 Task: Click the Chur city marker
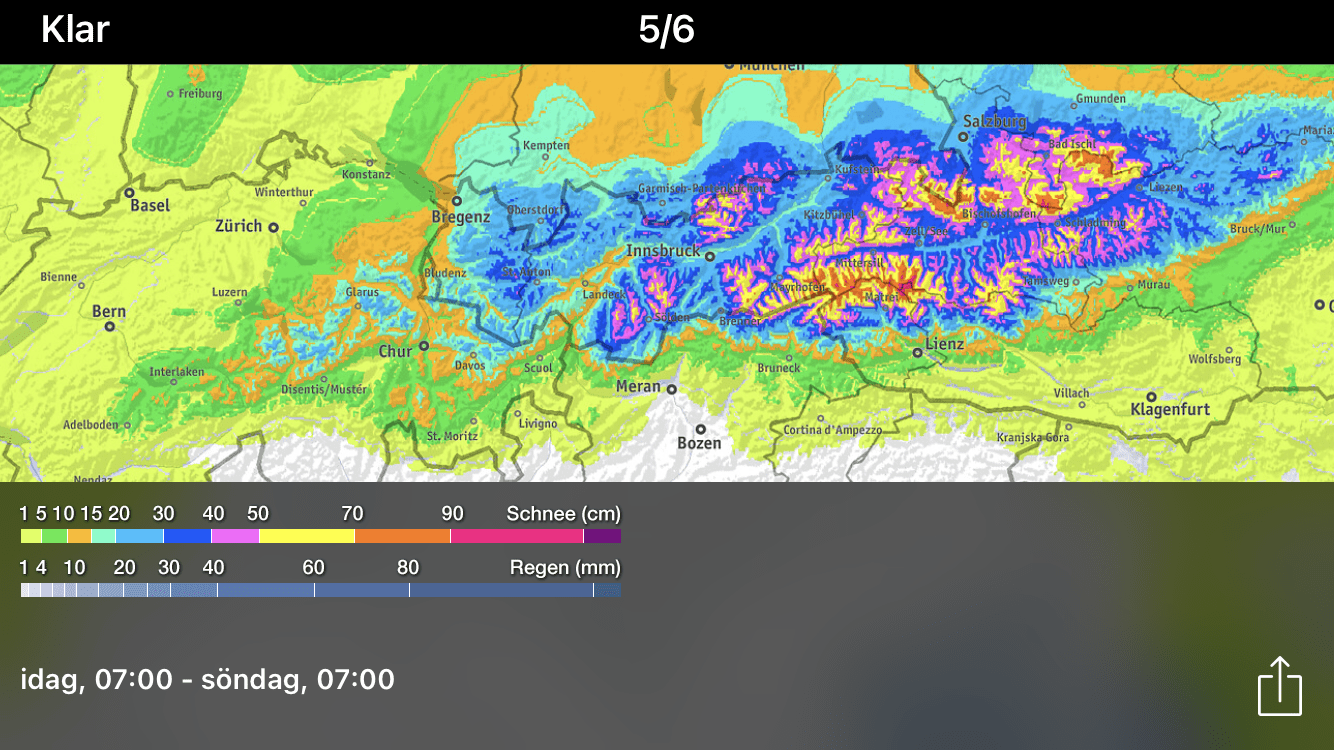pos(423,345)
